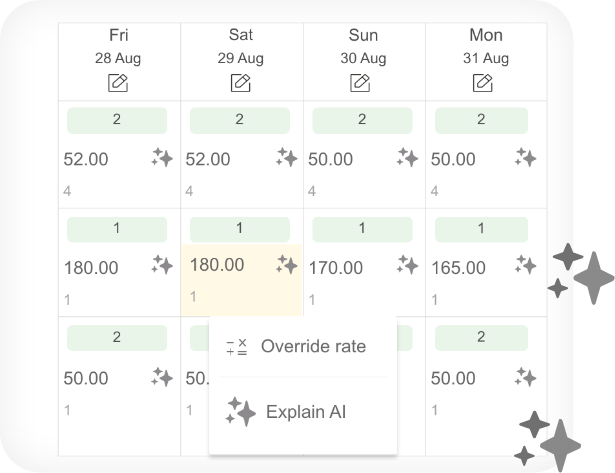Click green badge 2 in Monday's bottom row
This screenshot has width=615, height=473.
point(481,338)
